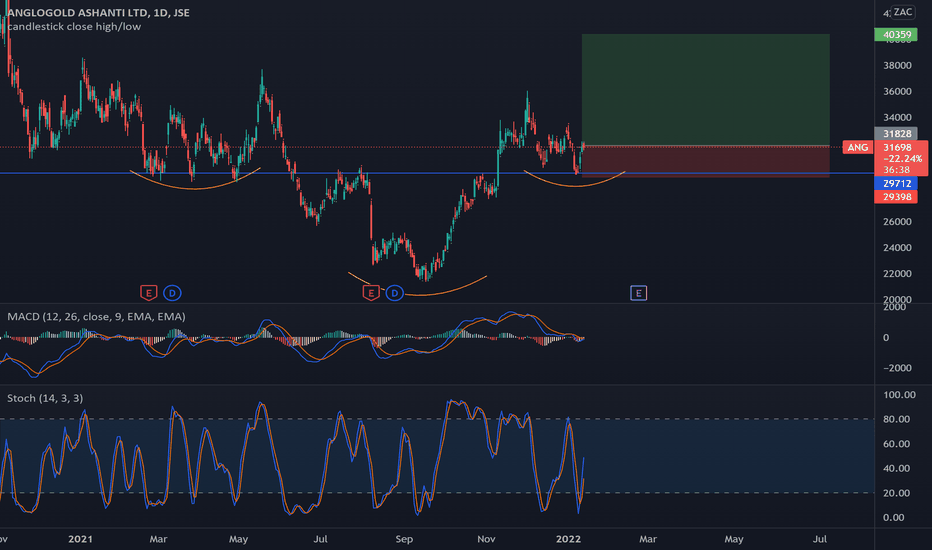Click the Sep time axis label
The width and height of the screenshot is (932, 550).
coord(404,539)
